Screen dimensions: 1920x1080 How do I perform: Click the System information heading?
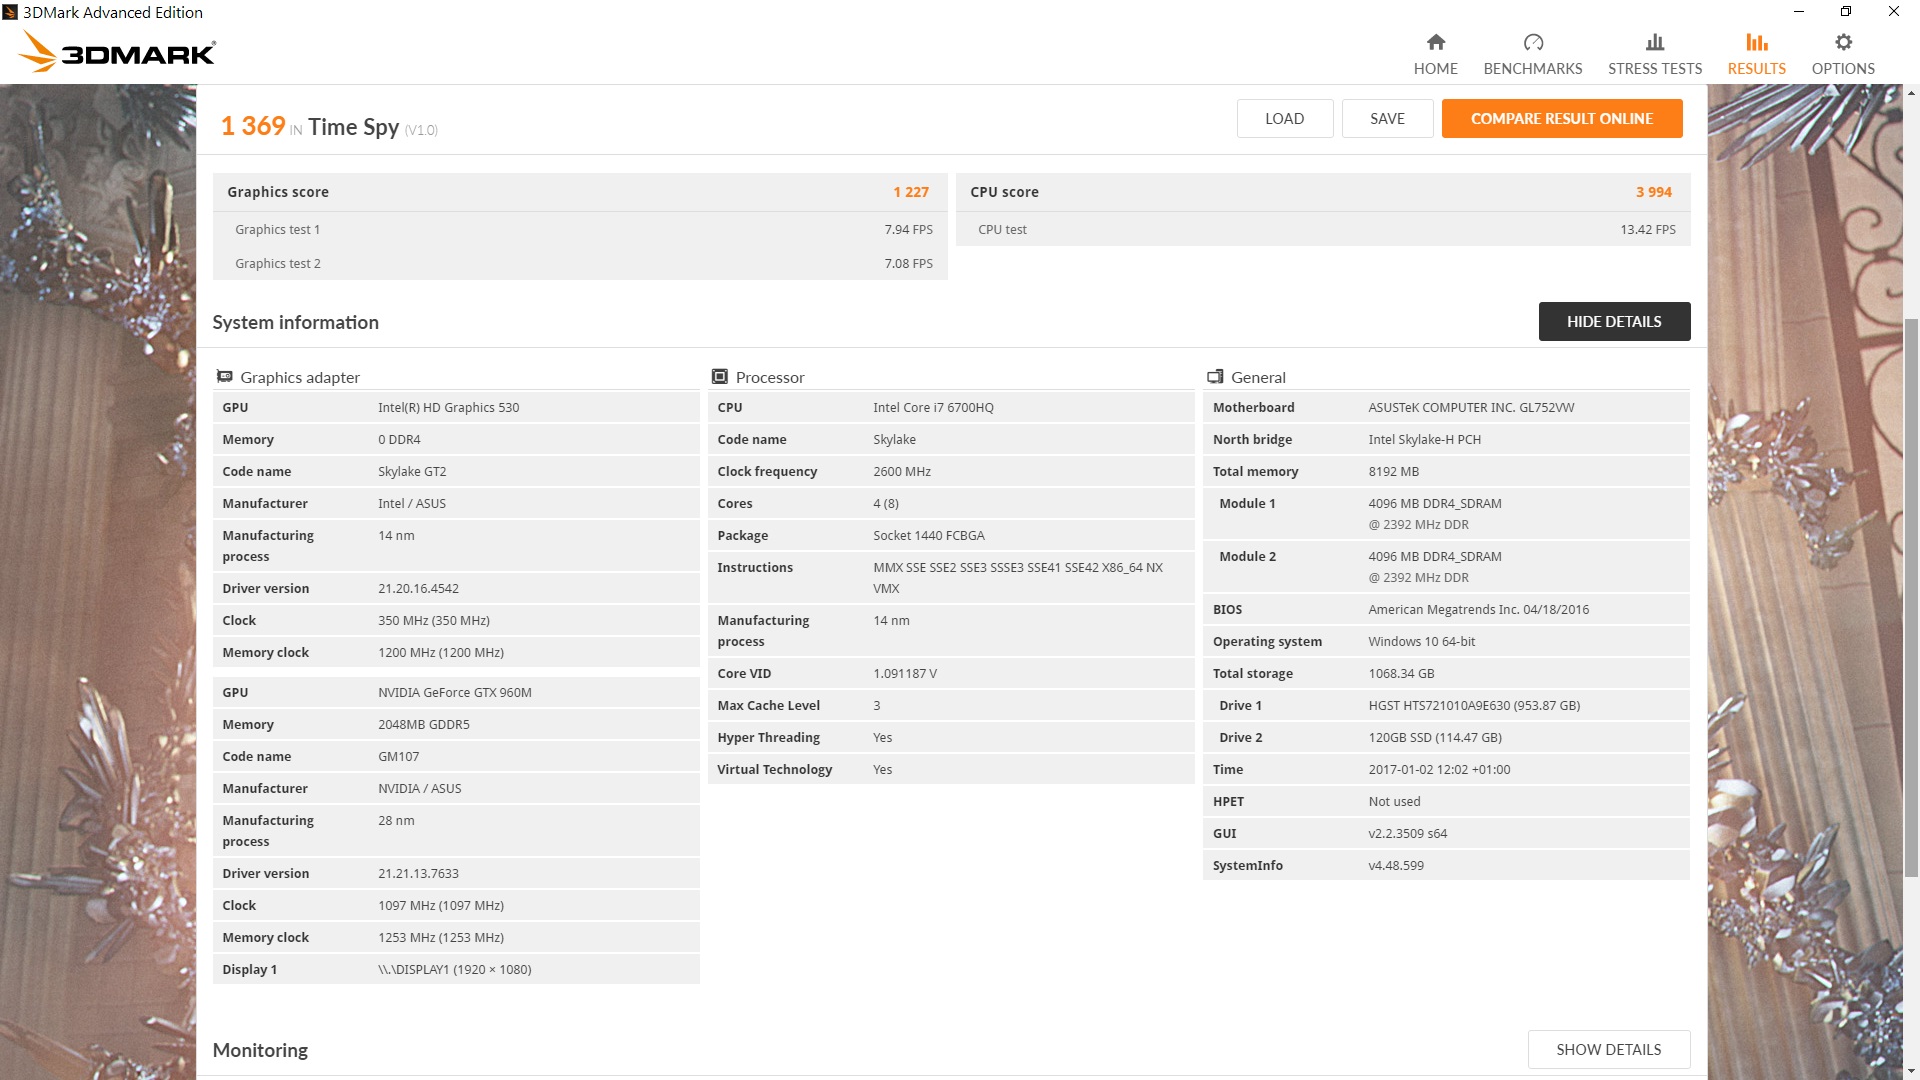click(295, 322)
